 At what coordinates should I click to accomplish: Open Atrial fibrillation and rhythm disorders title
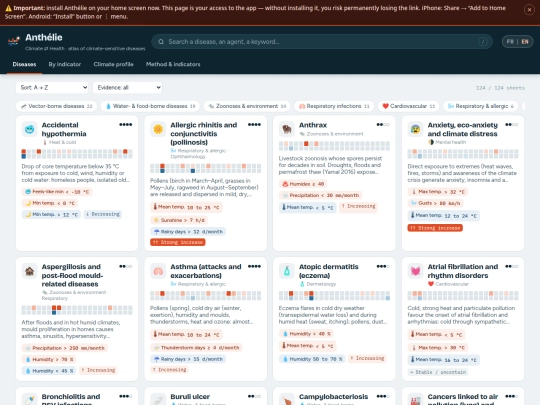pyautogui.click(x=463, y=271)
